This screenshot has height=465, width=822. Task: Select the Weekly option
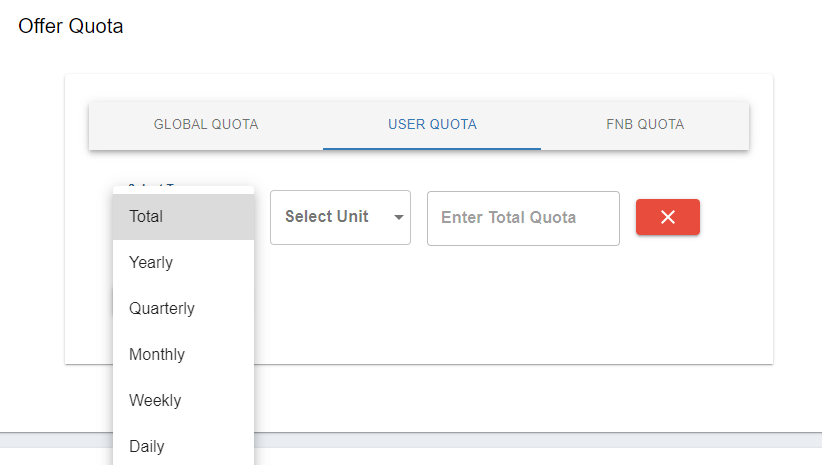pos(183,400)
